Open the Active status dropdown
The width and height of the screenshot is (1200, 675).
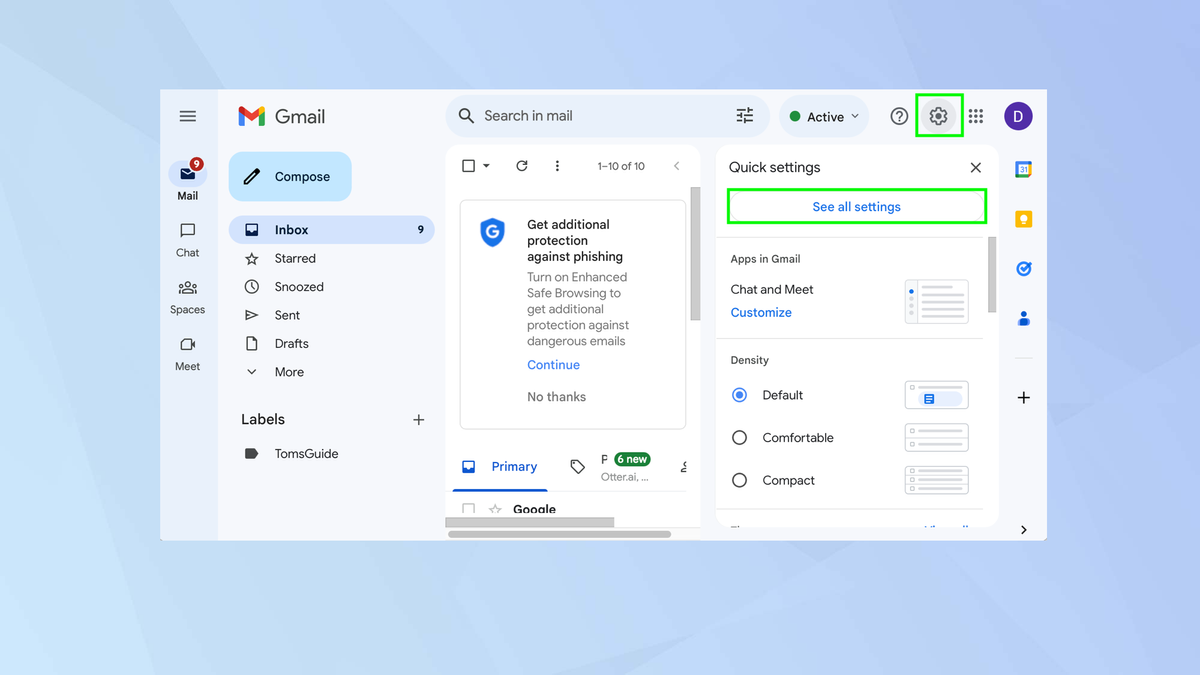[x=822, y=115]
